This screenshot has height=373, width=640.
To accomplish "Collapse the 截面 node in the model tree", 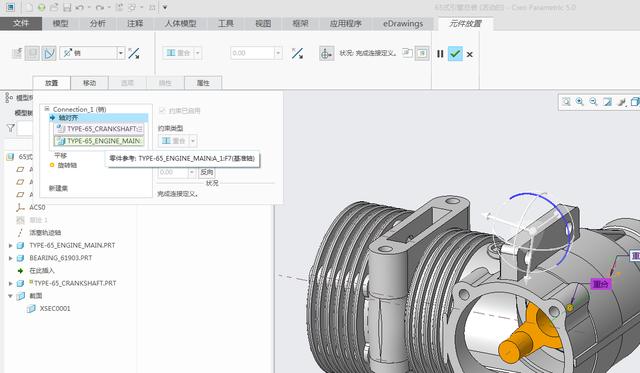I will (x=11, y=296).
